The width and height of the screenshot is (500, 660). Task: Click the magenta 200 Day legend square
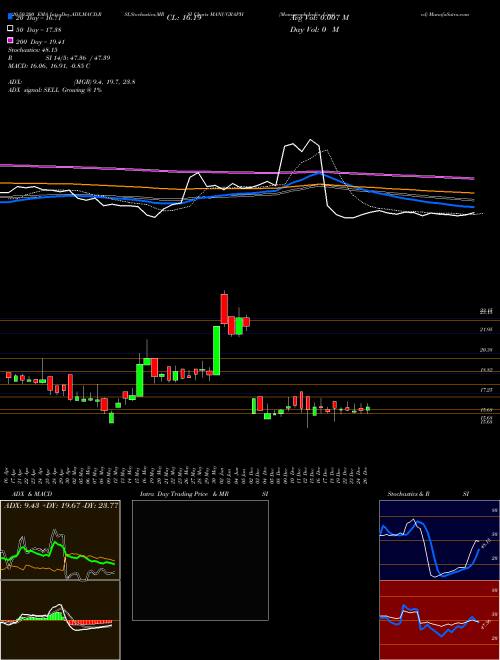pos(10,40)
